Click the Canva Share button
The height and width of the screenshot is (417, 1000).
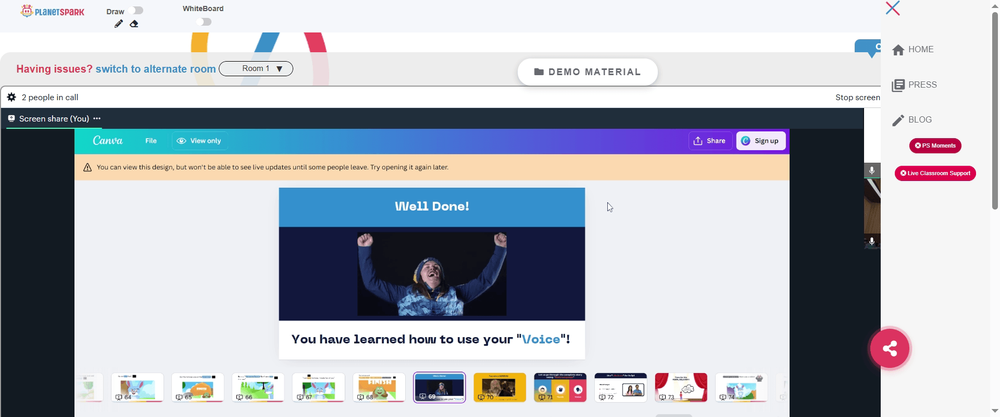point(710,141)
